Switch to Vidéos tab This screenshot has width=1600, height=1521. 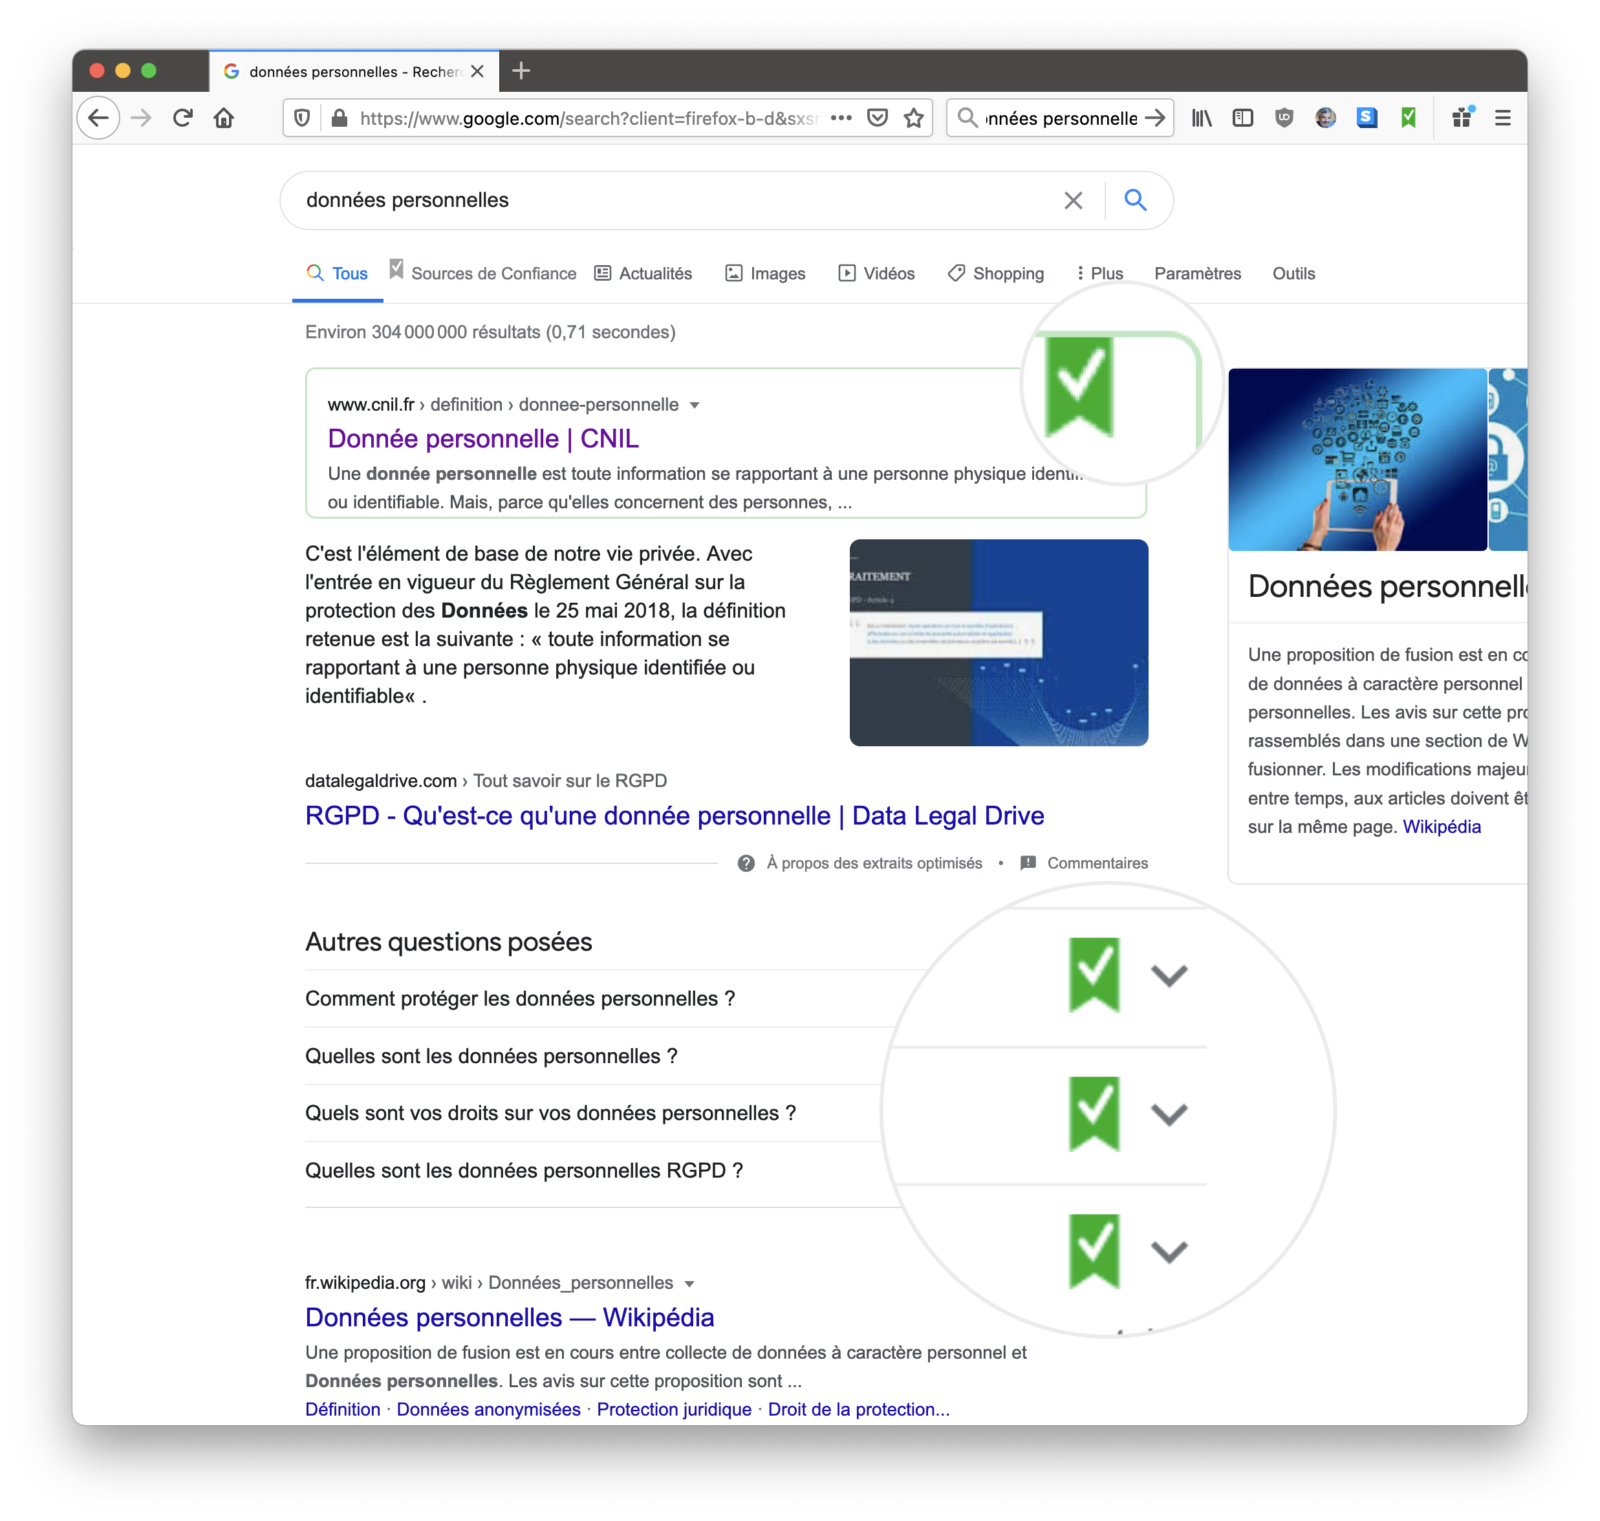(x=876, y=273)
